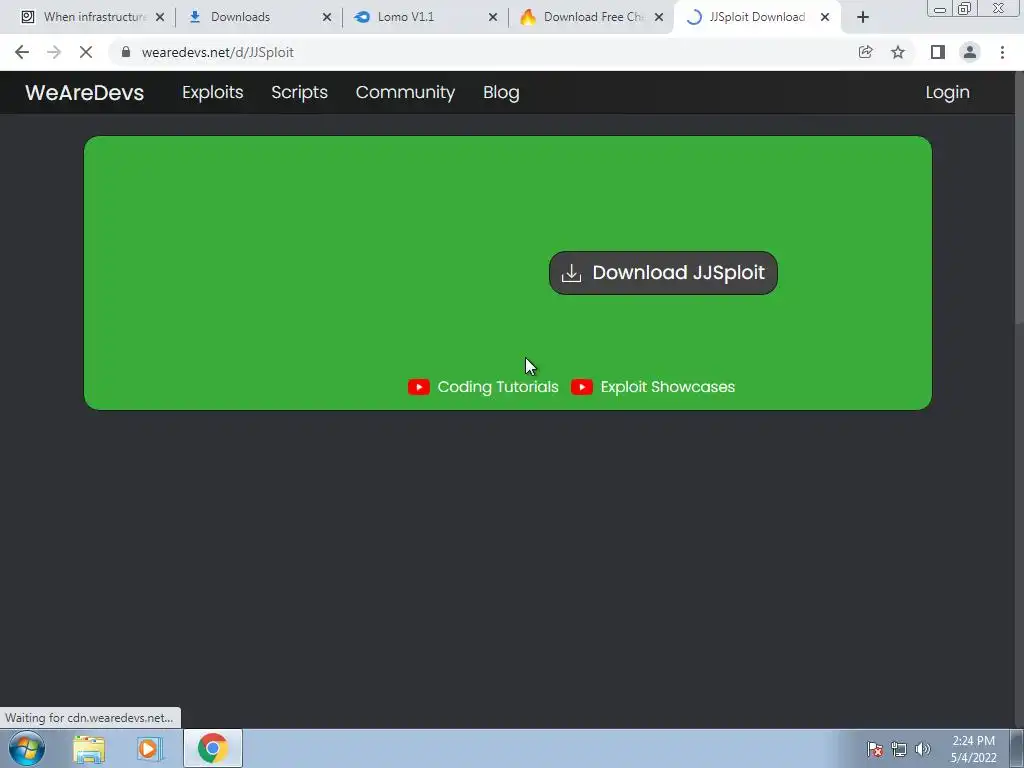The width and height of the screenshot is (1024, 768).
Task: Close the Downloads tab
Action: (327, 17)
